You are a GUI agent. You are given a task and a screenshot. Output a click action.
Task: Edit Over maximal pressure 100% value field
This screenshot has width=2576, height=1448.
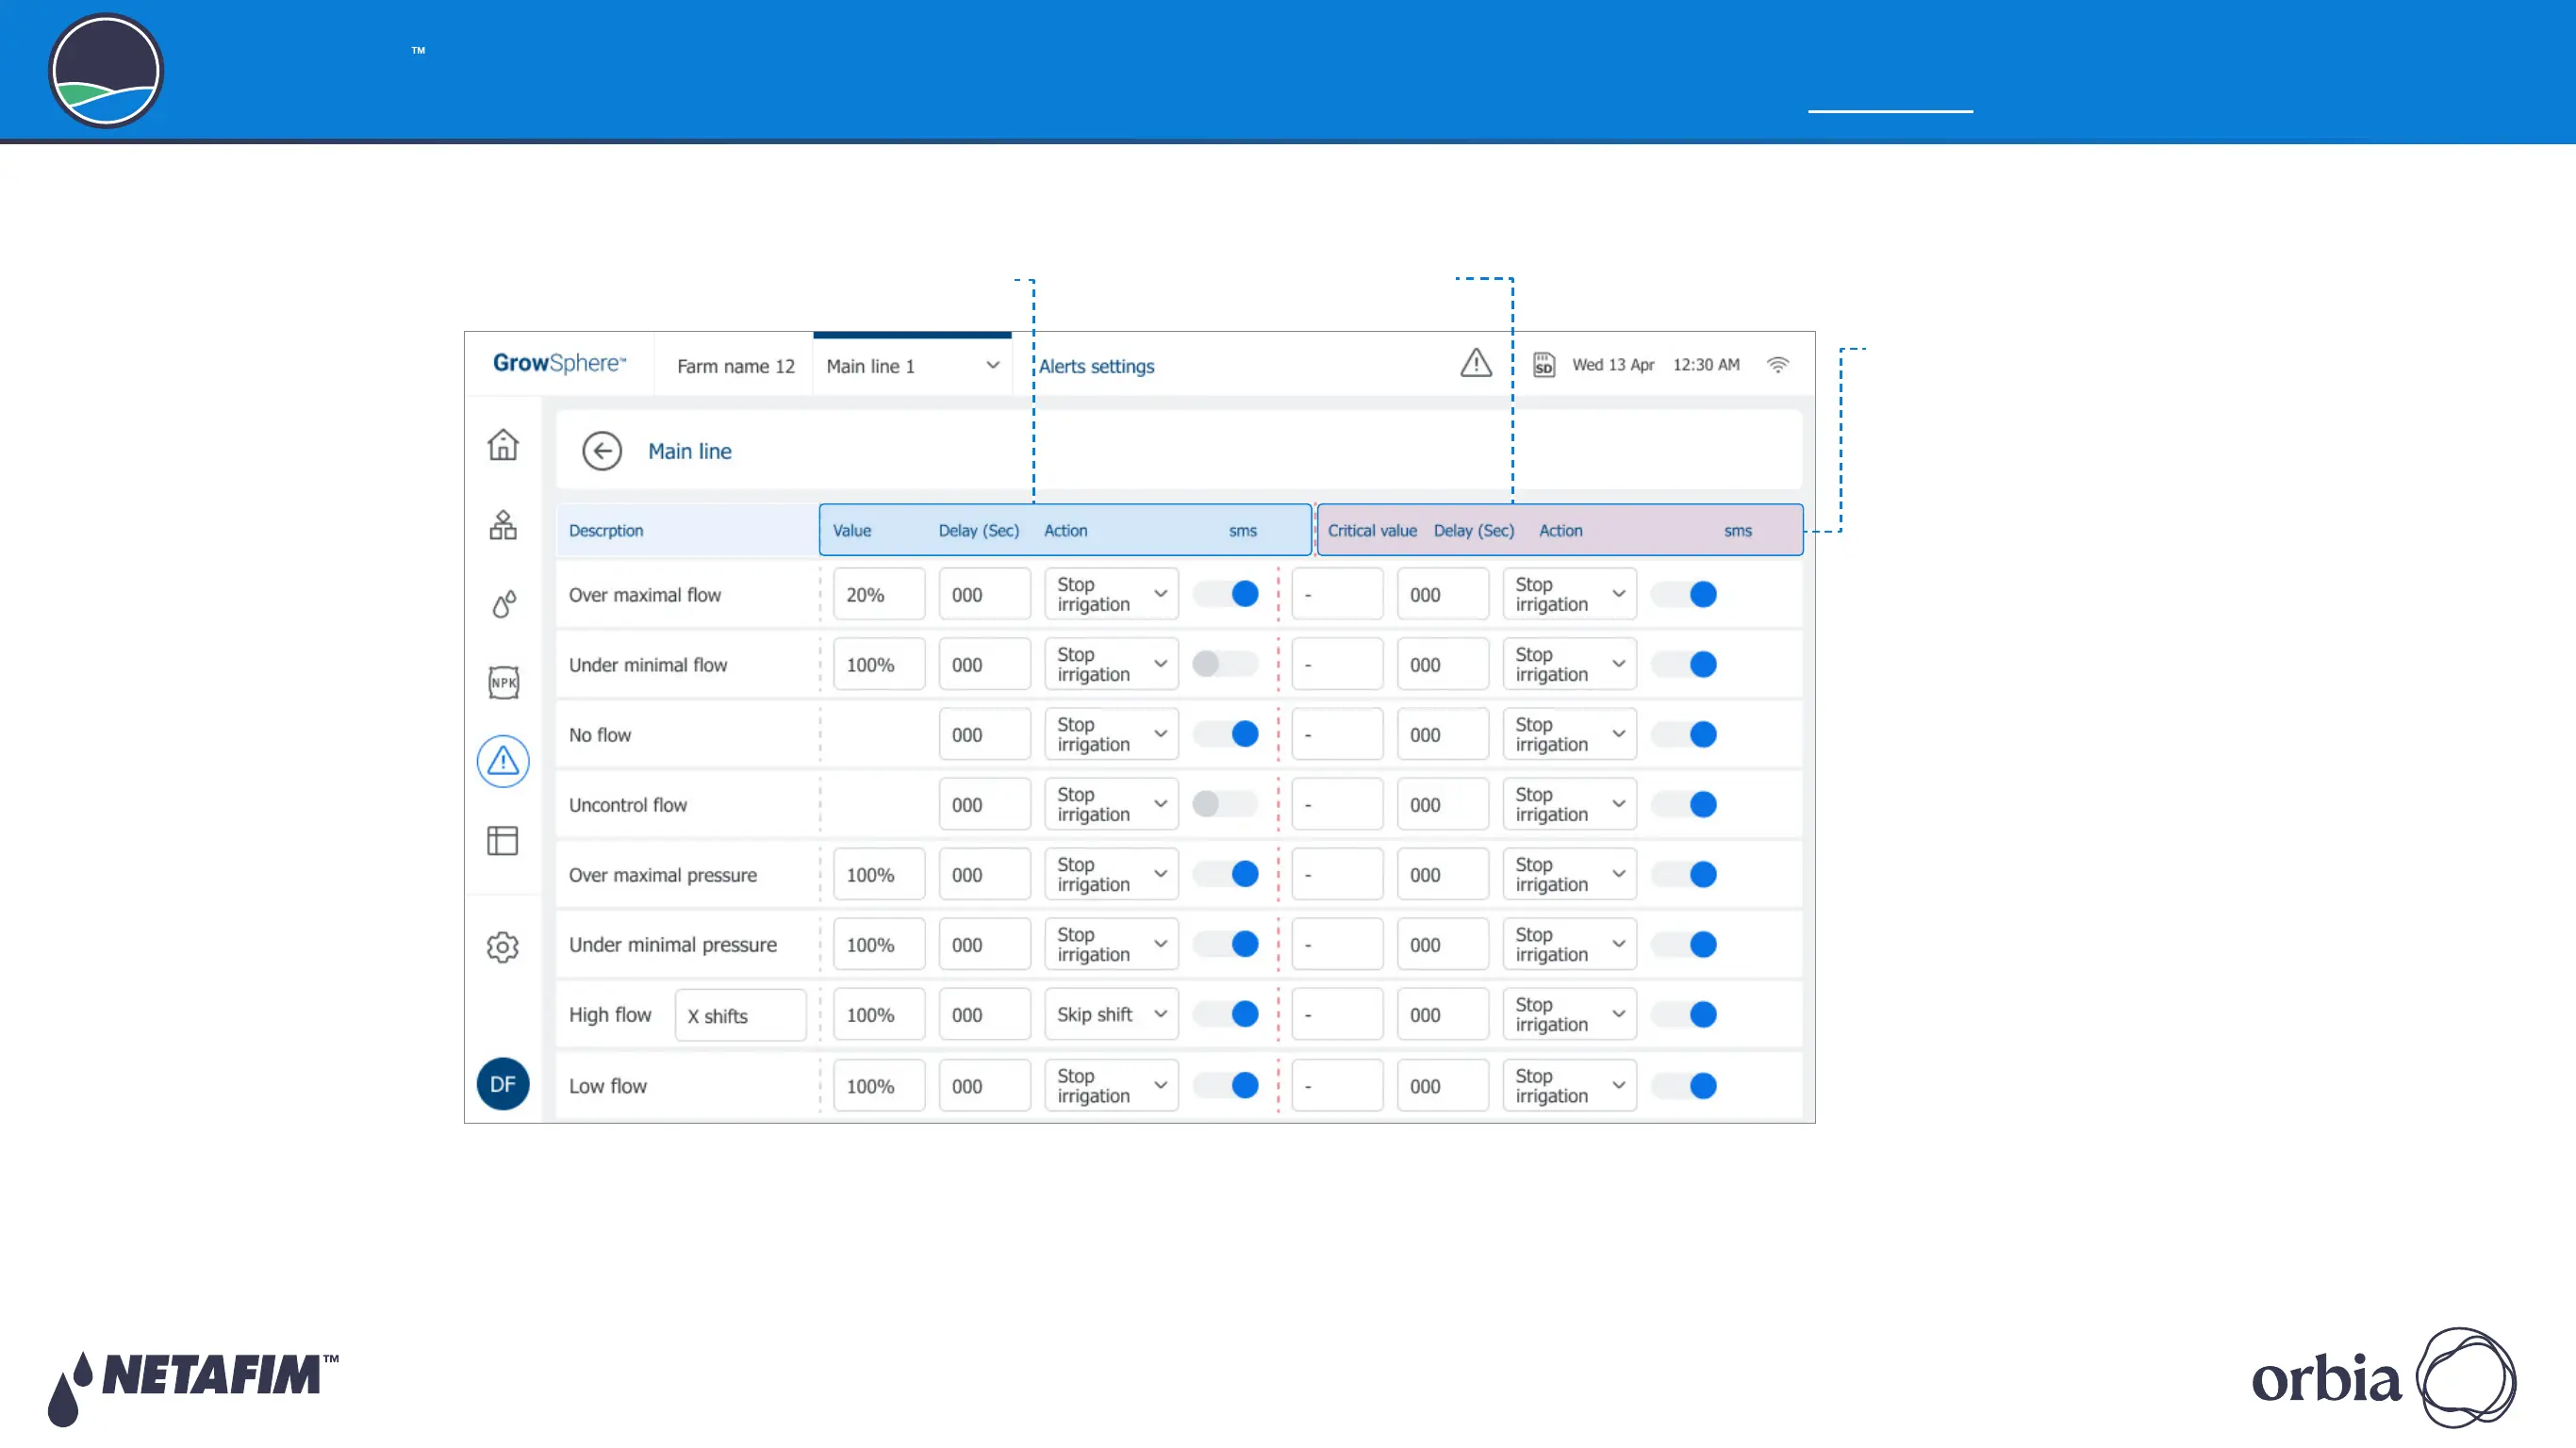pos(879,874)
